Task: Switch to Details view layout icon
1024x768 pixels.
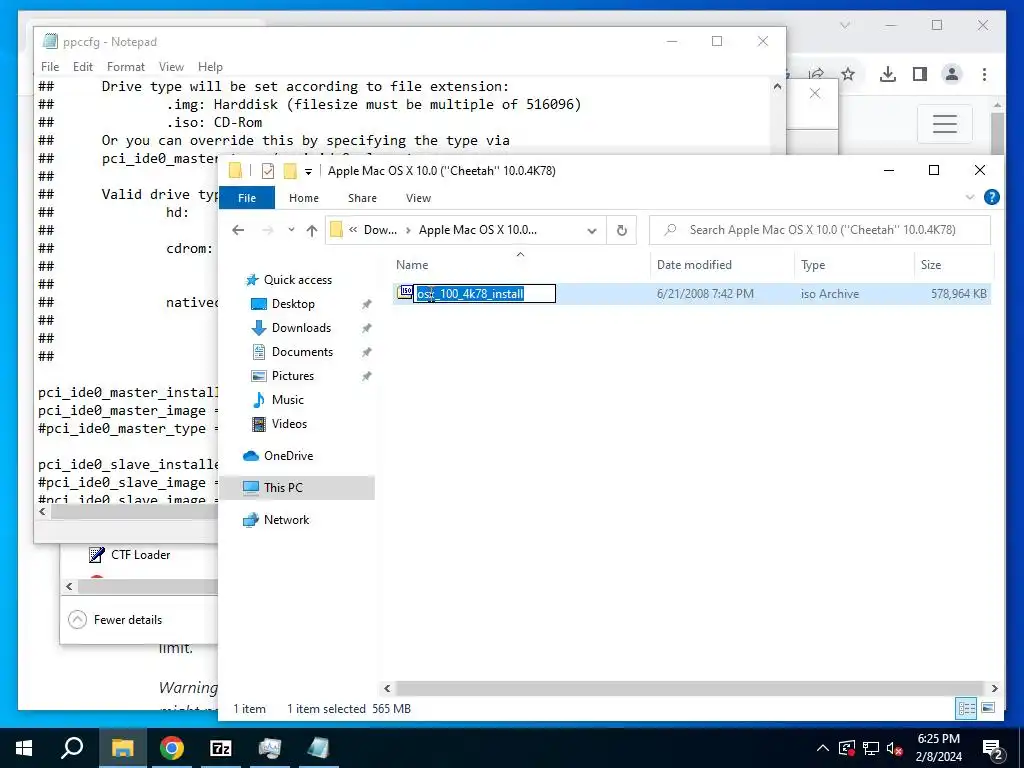Action: (x=967, y=709)
